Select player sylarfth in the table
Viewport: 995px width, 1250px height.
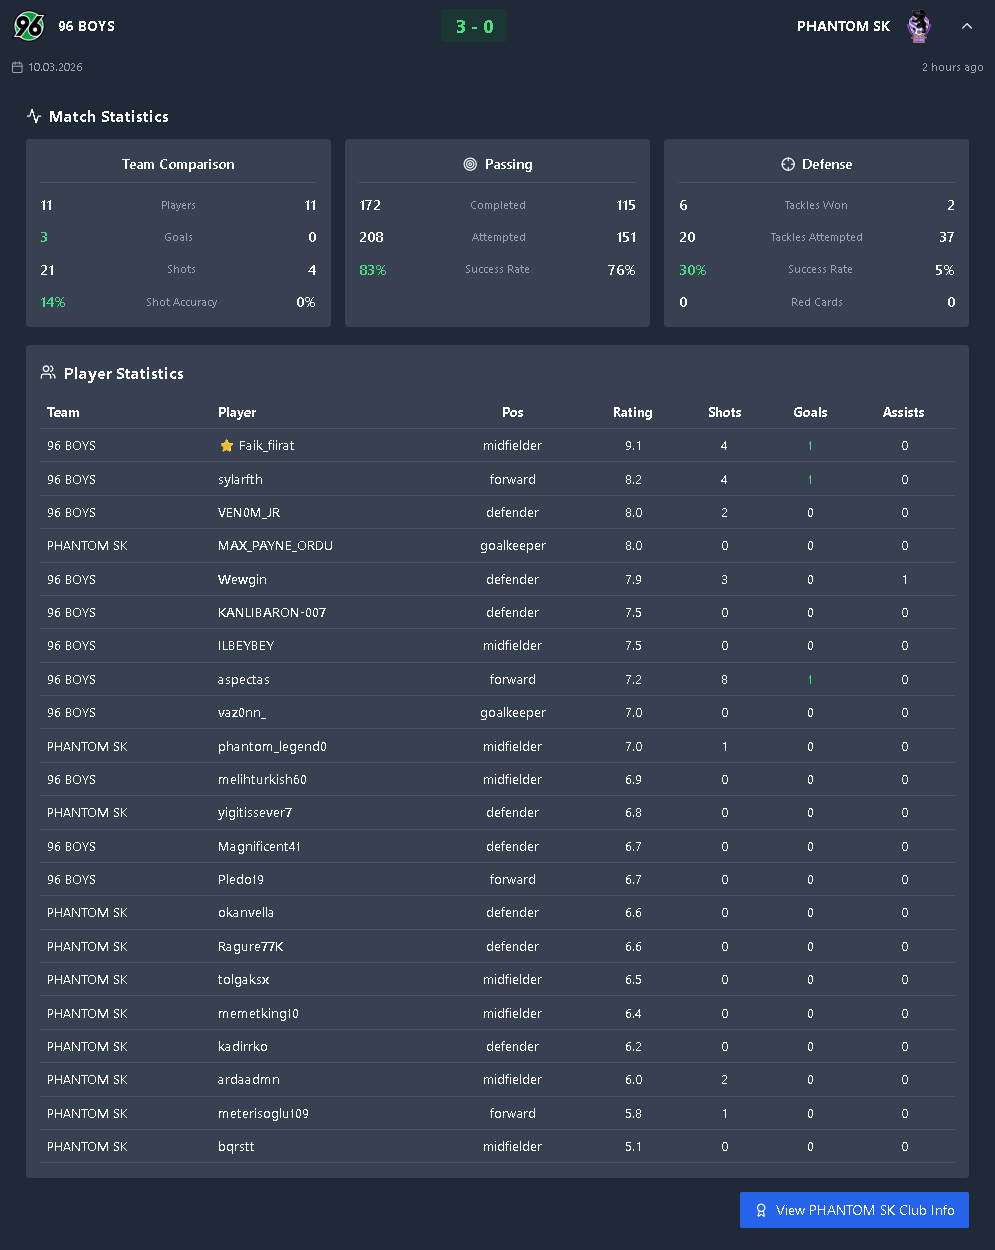tap(240, 479)
